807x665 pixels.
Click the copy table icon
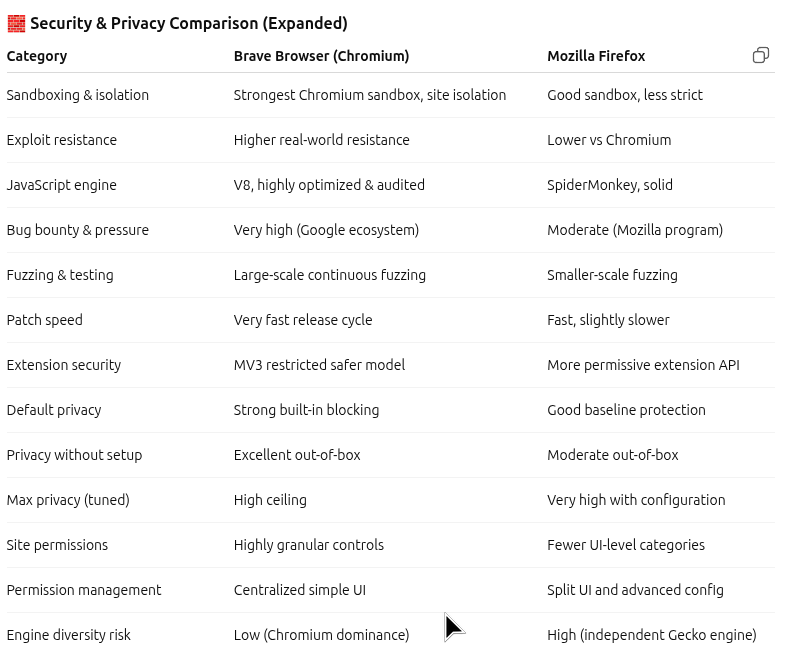pyautogui.click(x=761, y=55)
